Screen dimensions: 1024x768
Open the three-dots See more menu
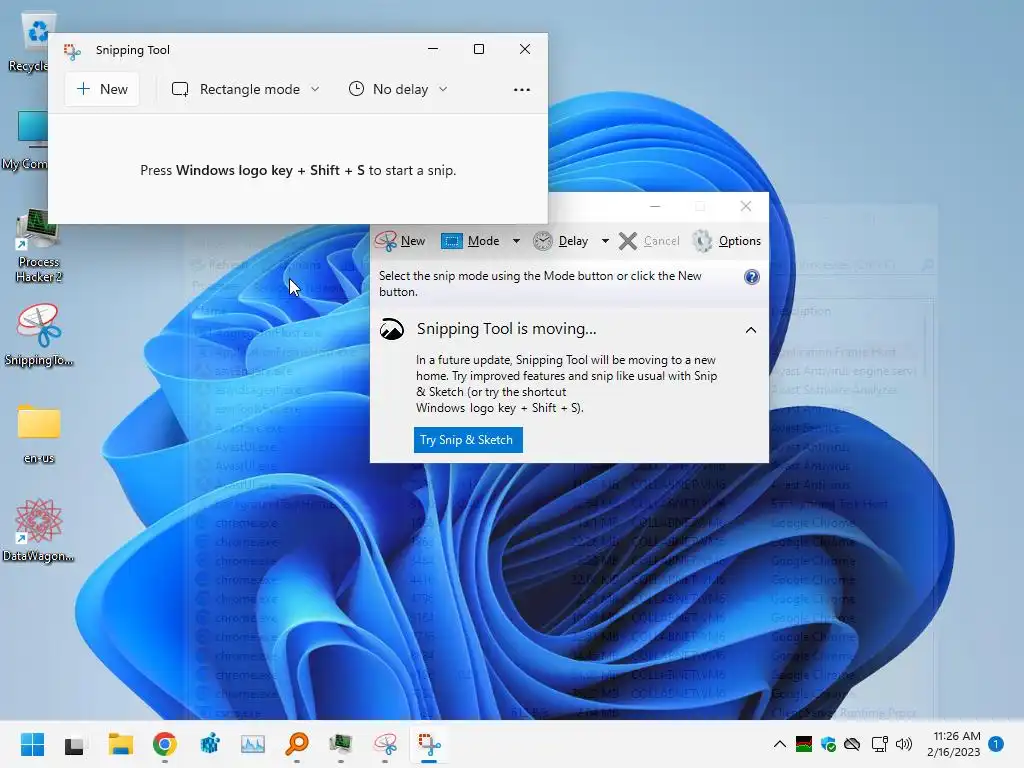click(522, 89)
